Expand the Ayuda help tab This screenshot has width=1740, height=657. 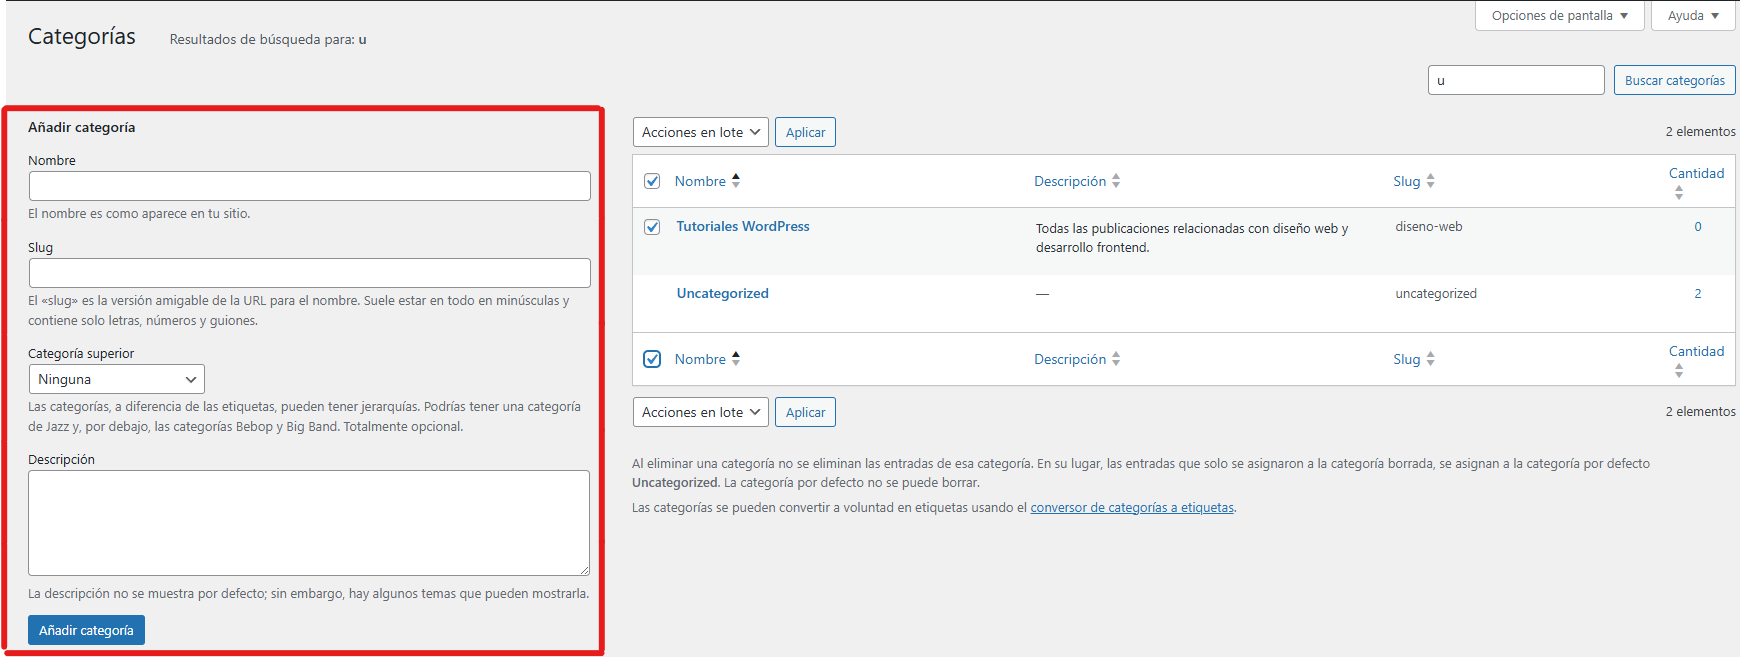point(1693,16)
